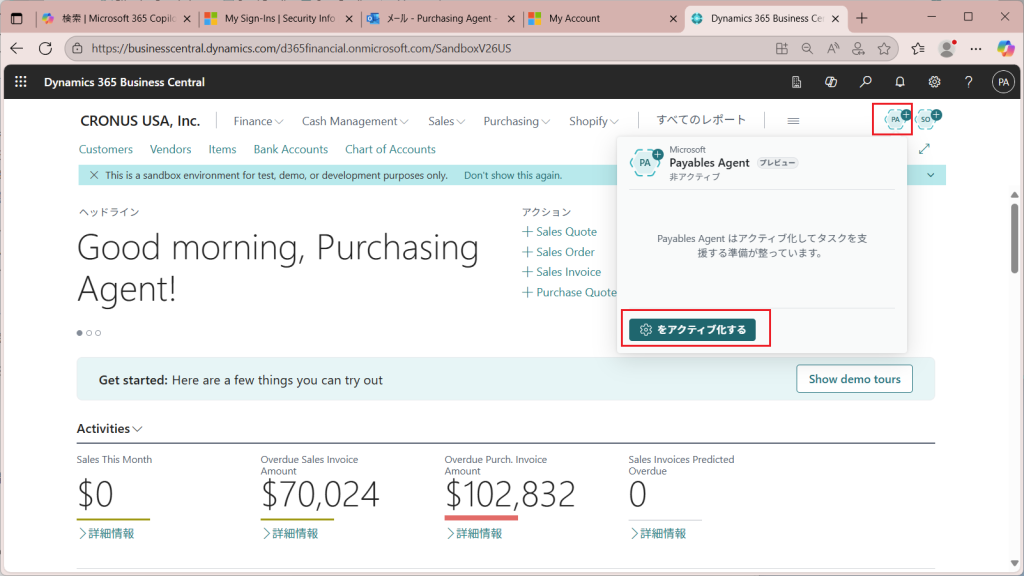Create a new Sales Invoice
Screen dimensions: 1024x576
(x=562, y=272)
